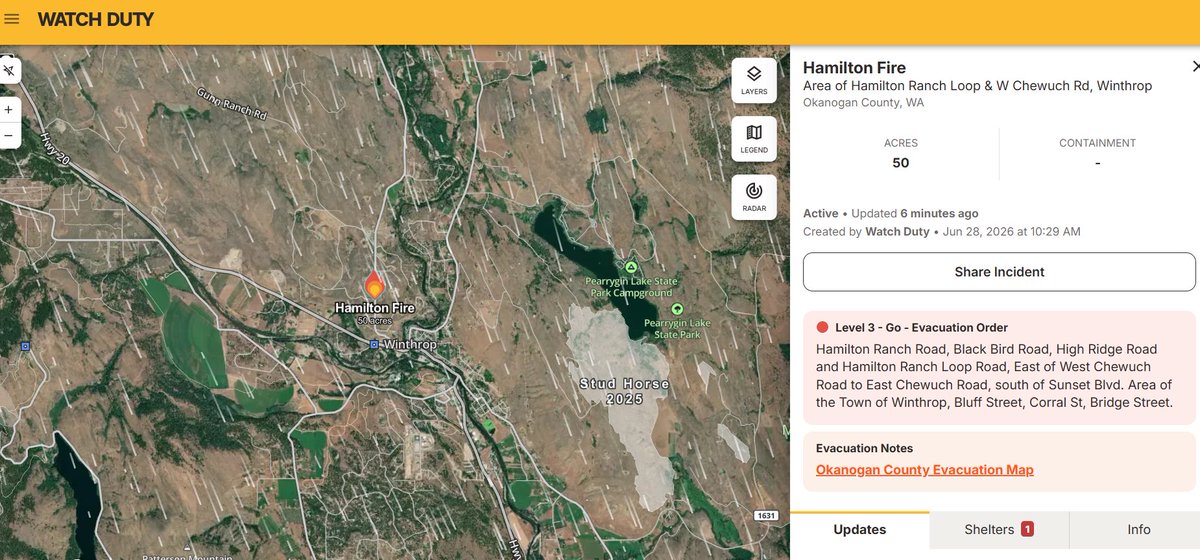
Task: Click the Okanogan County, WA text
Action: tap(863, 103)
